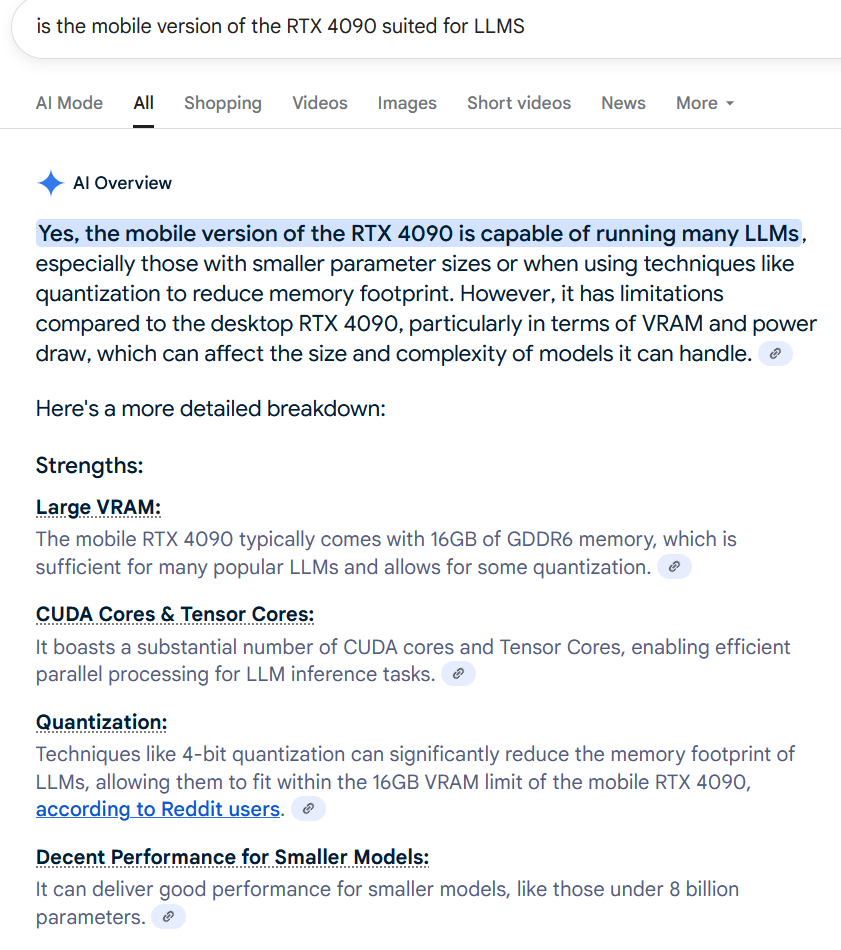Click Decent Performance for Smaller Models heading
The image size is (841, 950).
[232, 857]
